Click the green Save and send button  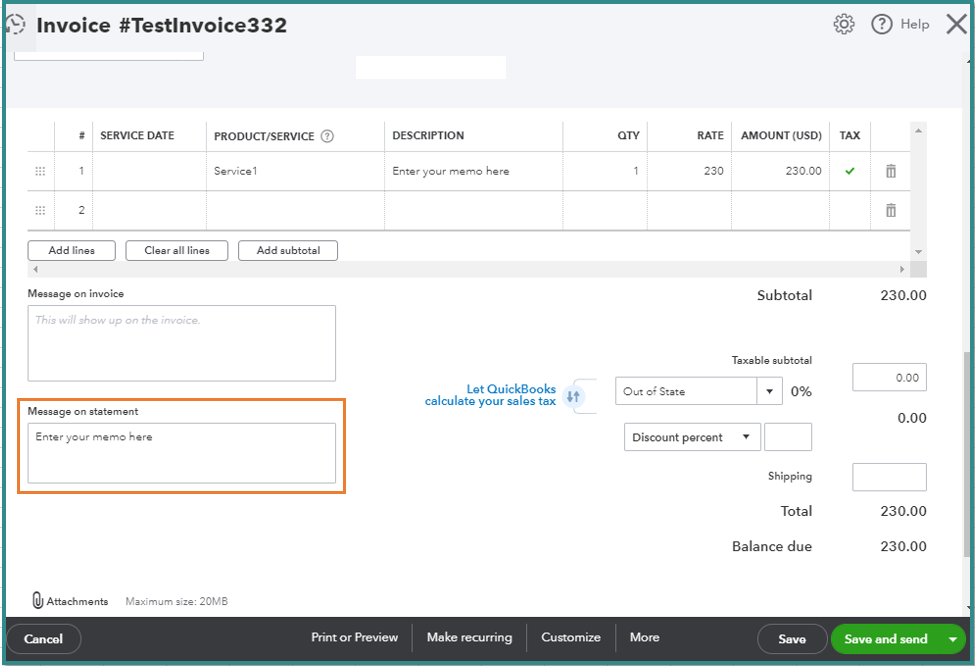(x=885, y=639)
